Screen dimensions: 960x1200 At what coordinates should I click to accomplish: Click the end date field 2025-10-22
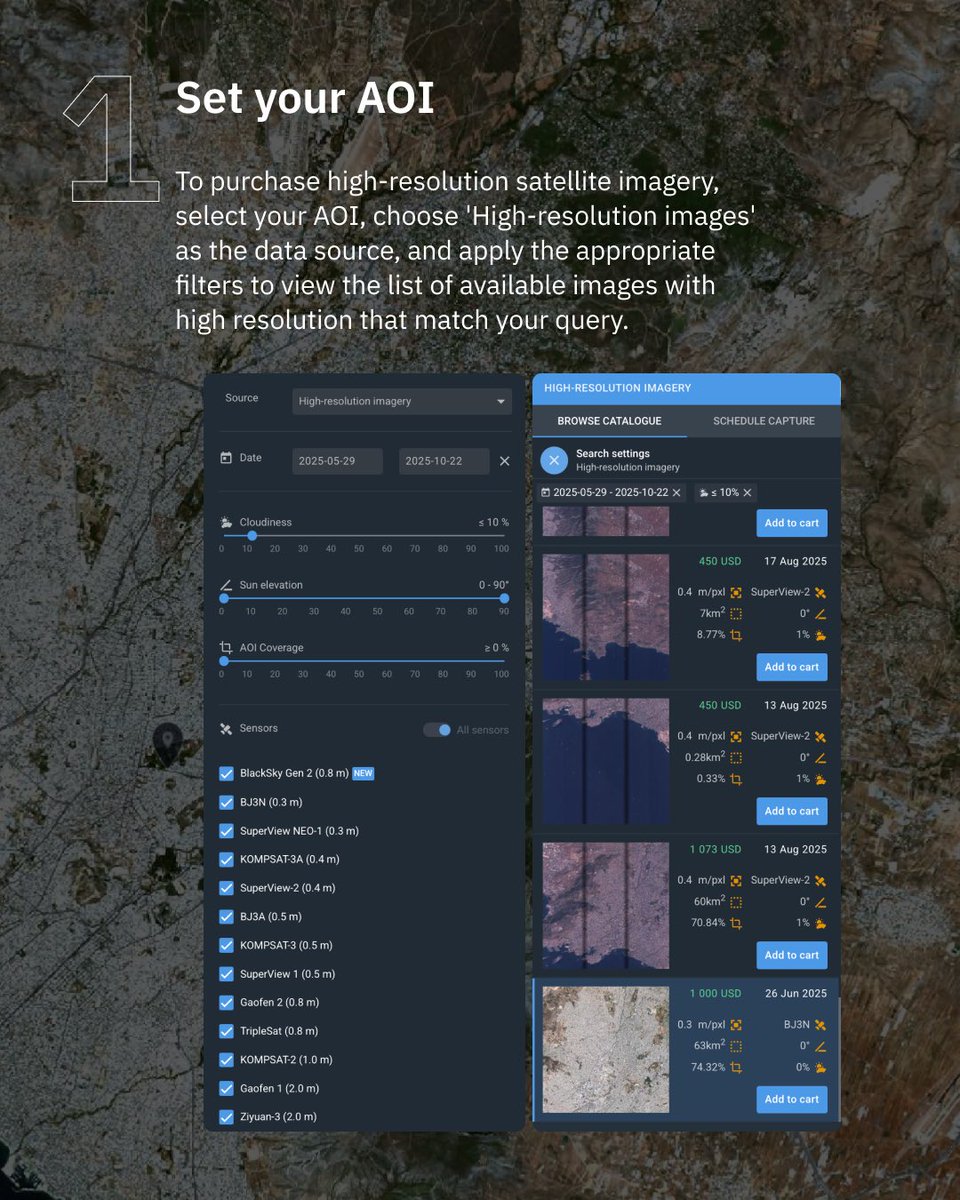point(444,461)
